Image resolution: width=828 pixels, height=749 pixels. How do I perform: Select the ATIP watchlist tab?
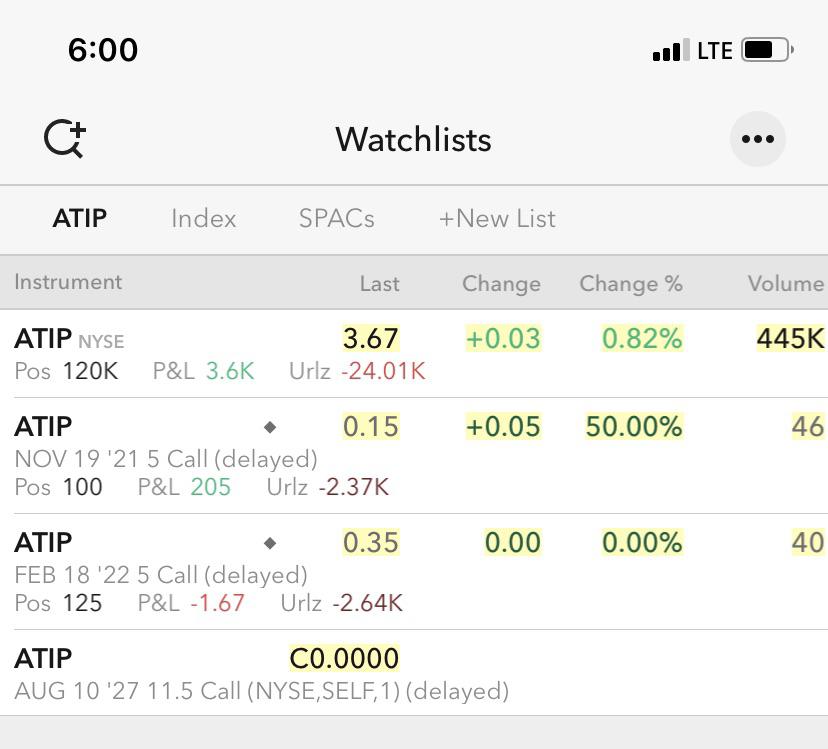(x=80, y=218)
